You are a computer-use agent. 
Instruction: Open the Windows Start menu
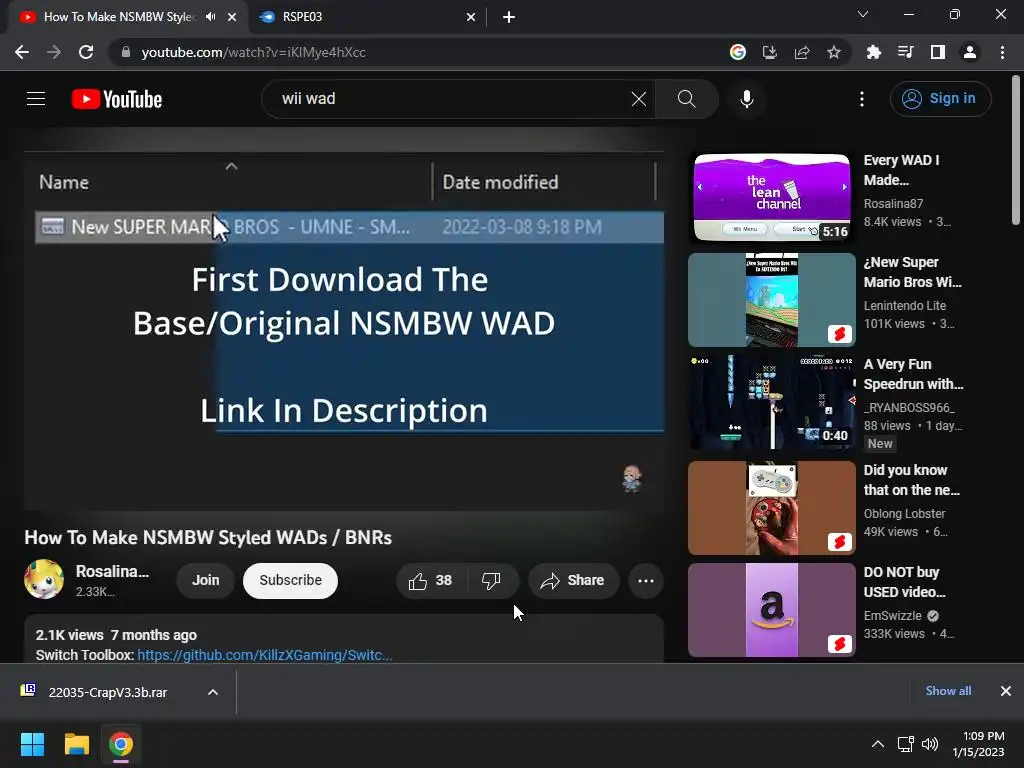click(32, 744)
